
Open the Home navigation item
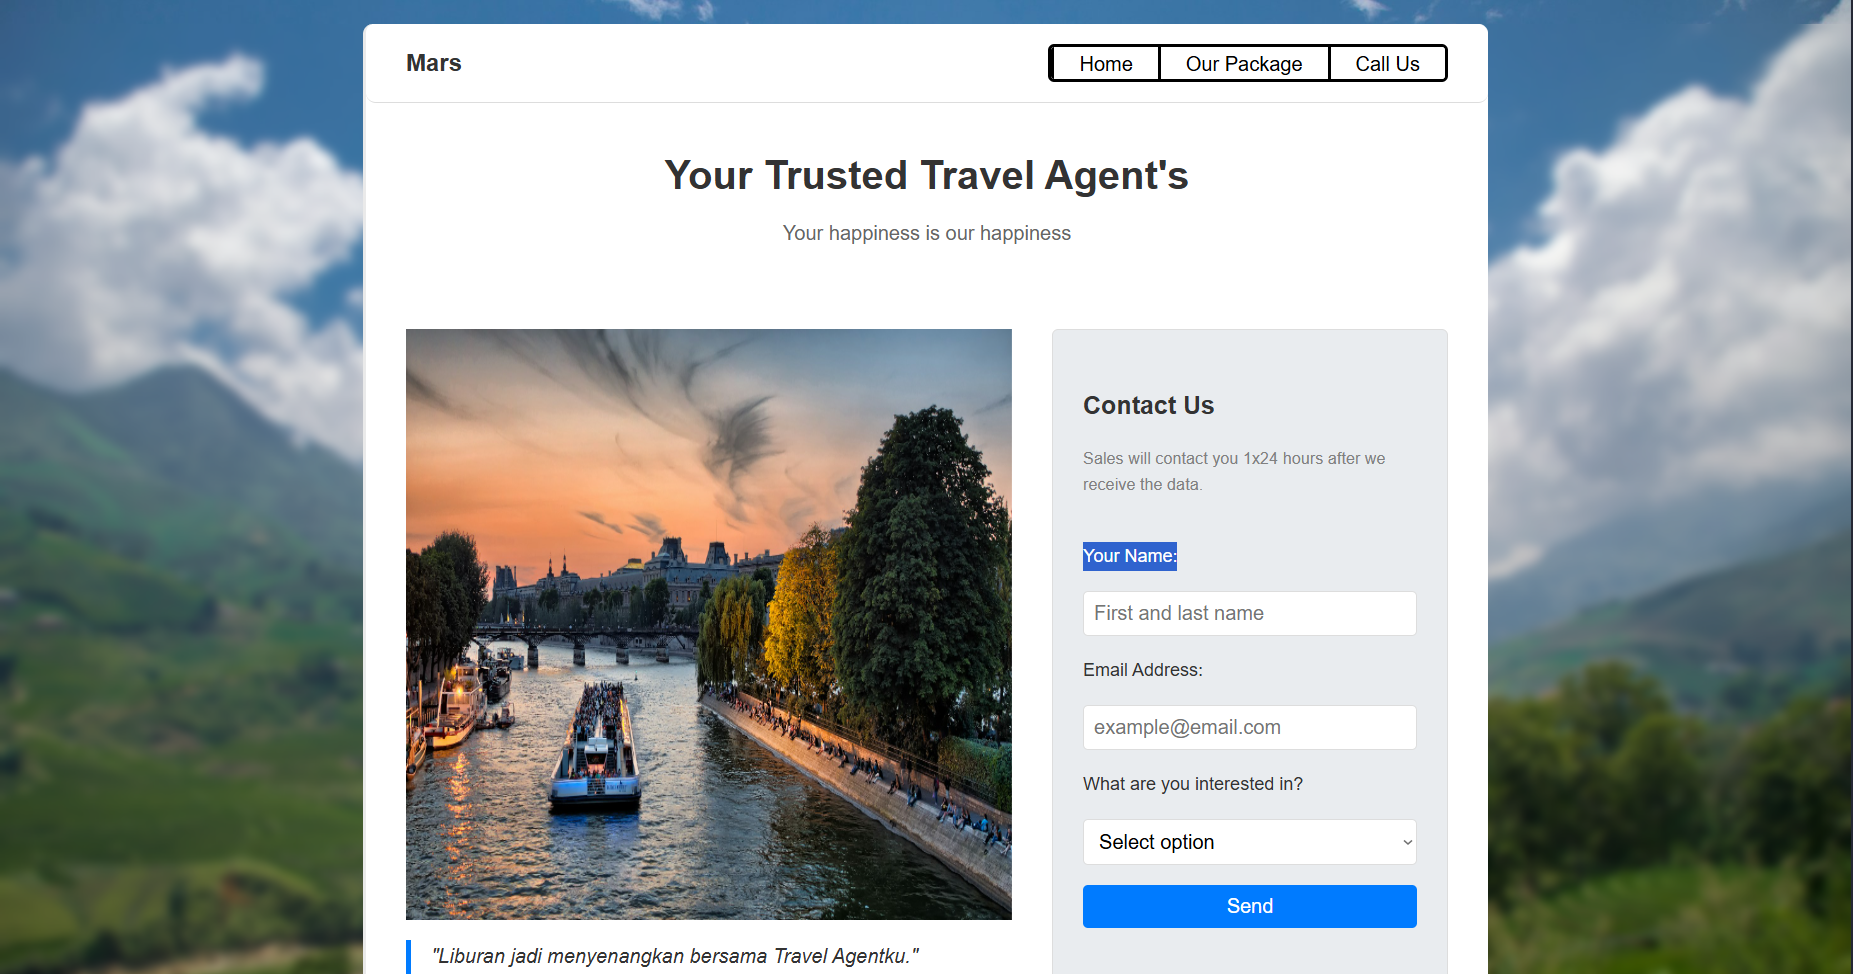pyautogui.click(x=1106, y=64)
